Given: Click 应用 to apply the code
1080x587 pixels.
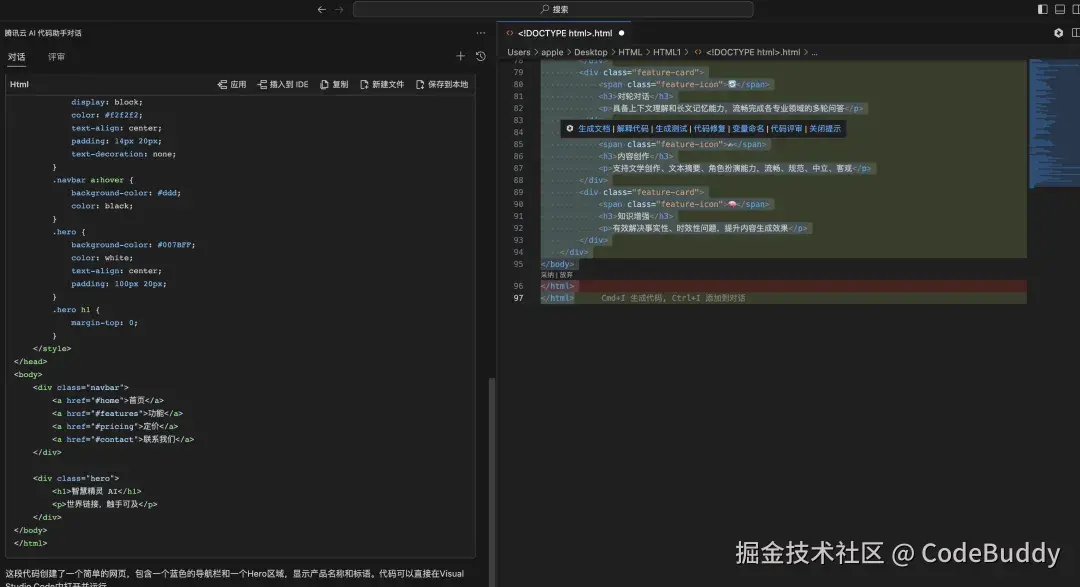Looking at the screenshot, I should pos(232,85).
